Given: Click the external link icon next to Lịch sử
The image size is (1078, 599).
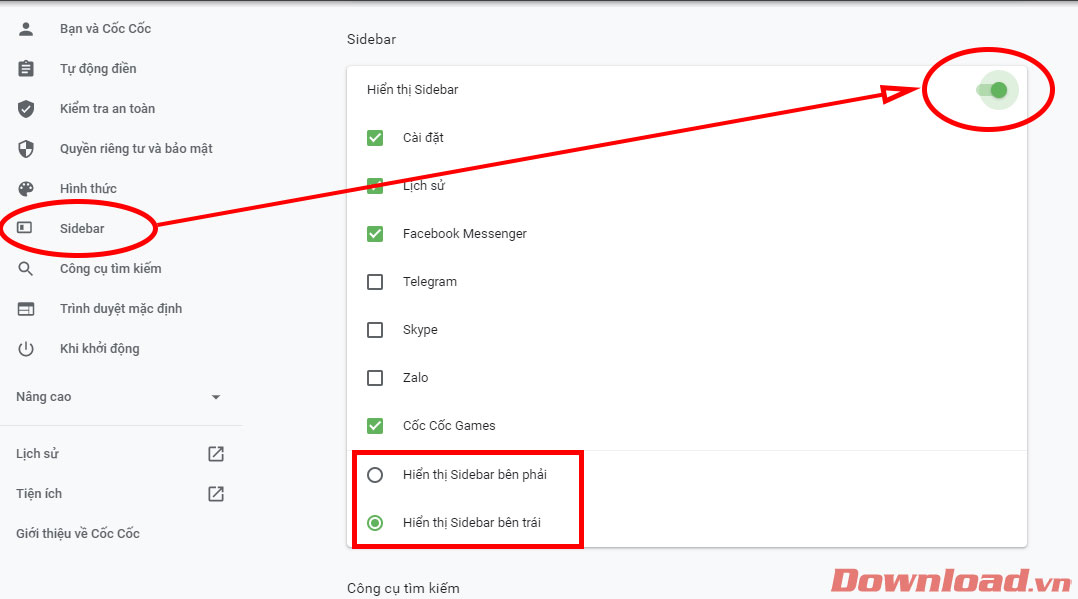Looking at the screenshot, I should coord(216,454).
